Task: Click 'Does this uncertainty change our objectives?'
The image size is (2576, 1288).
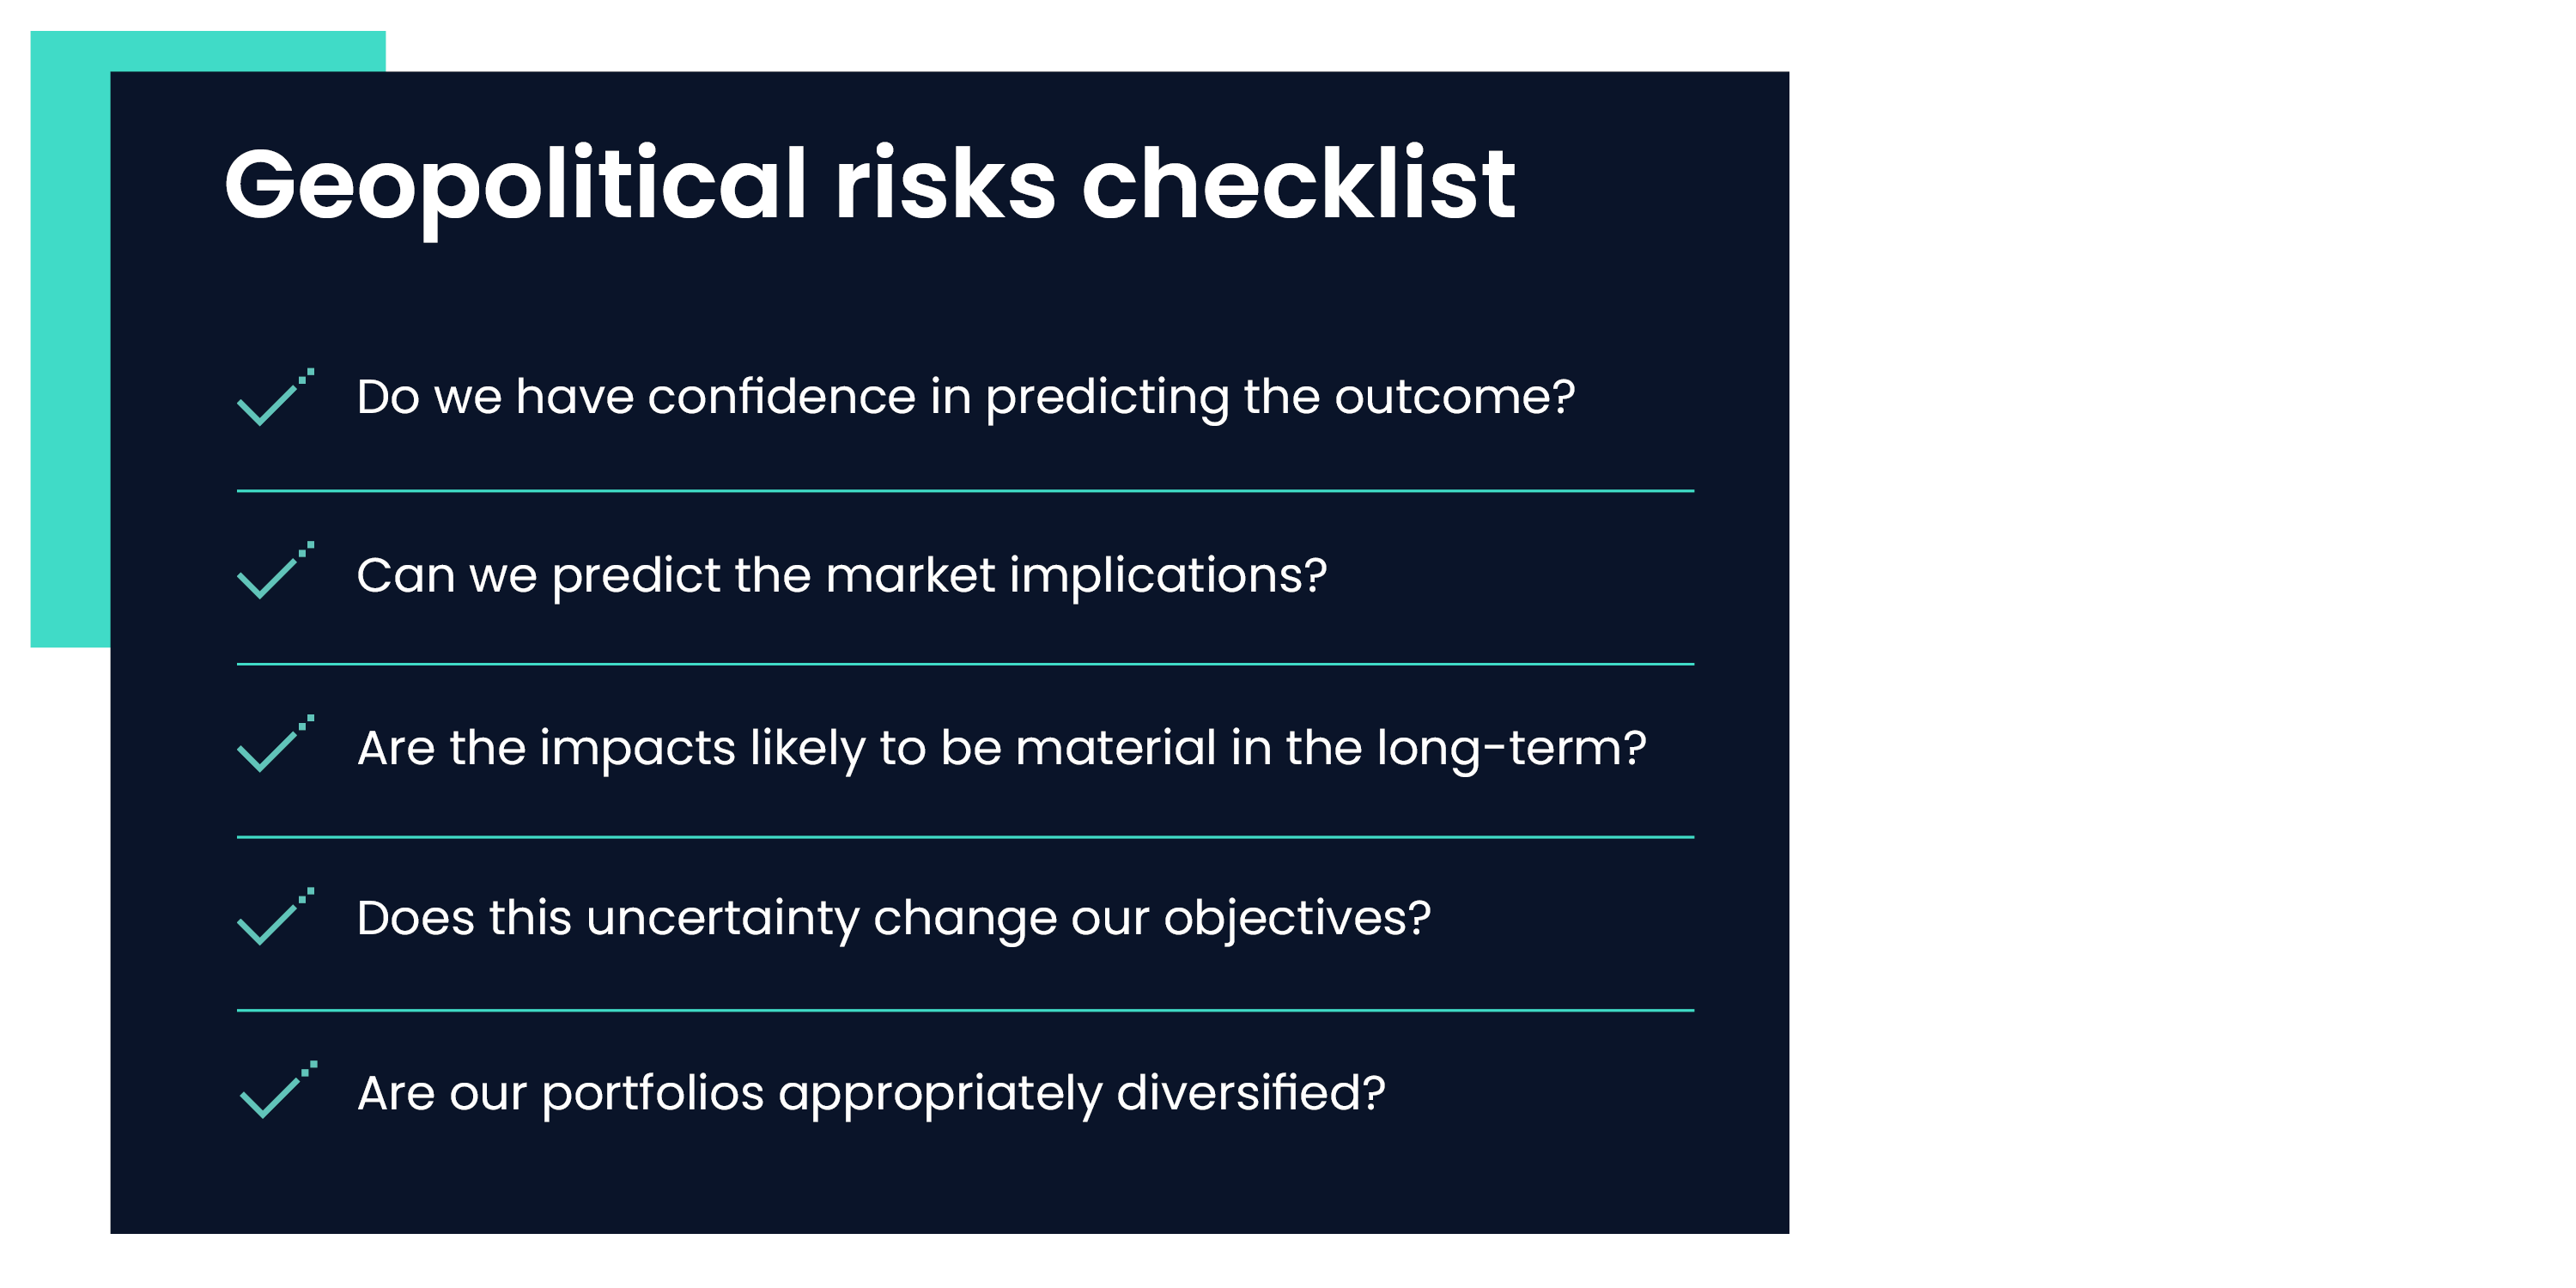Action: pyautogui.click(x=893, y=918)
